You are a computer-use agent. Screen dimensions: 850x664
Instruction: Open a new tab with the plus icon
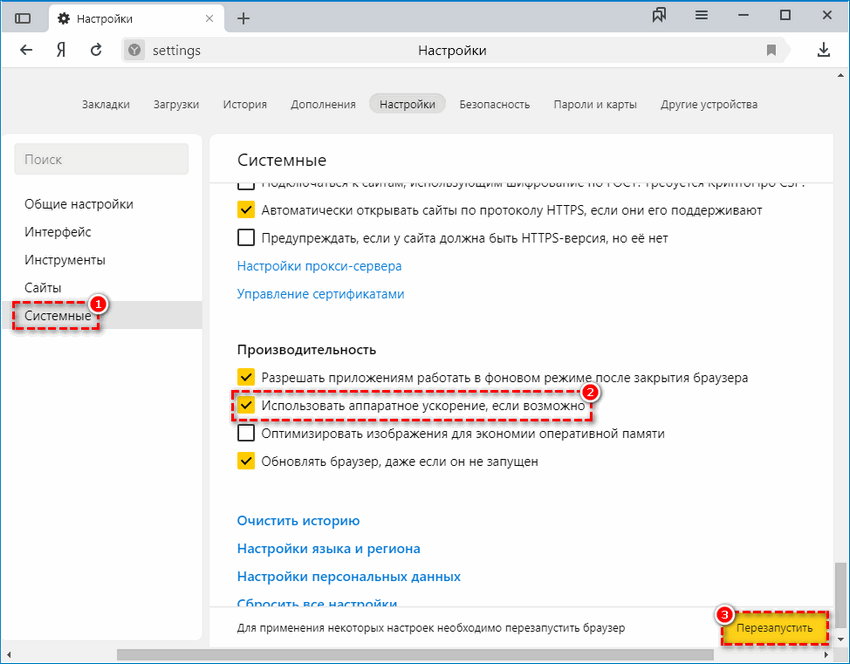point(246,16)
